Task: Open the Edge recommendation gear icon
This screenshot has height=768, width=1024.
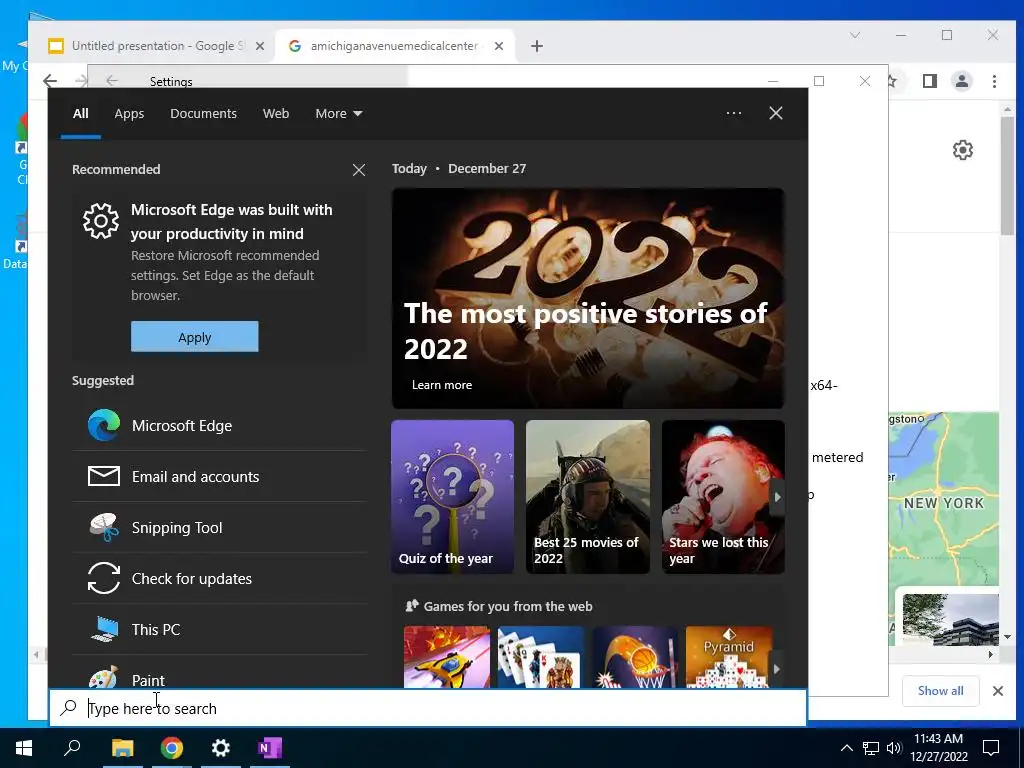Action: [x=101, y=221]
